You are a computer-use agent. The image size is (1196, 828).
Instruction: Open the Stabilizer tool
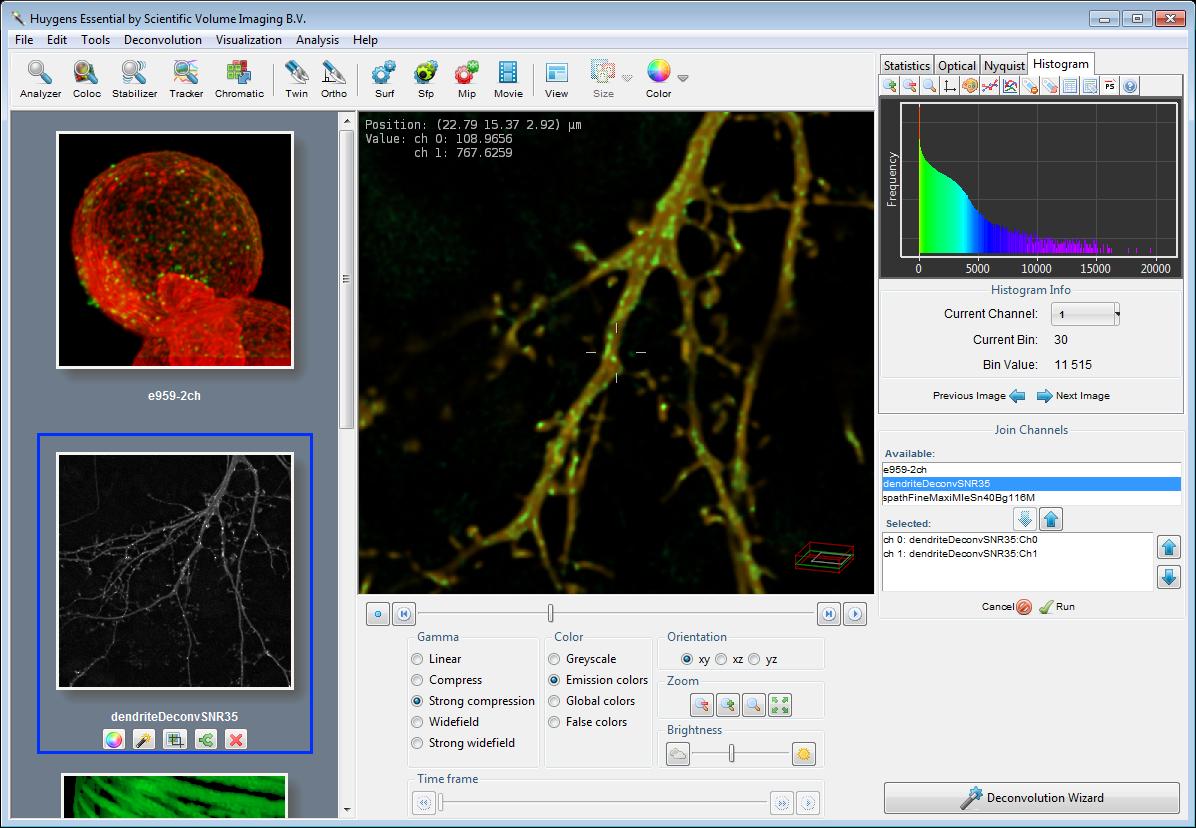pos(134,78)
